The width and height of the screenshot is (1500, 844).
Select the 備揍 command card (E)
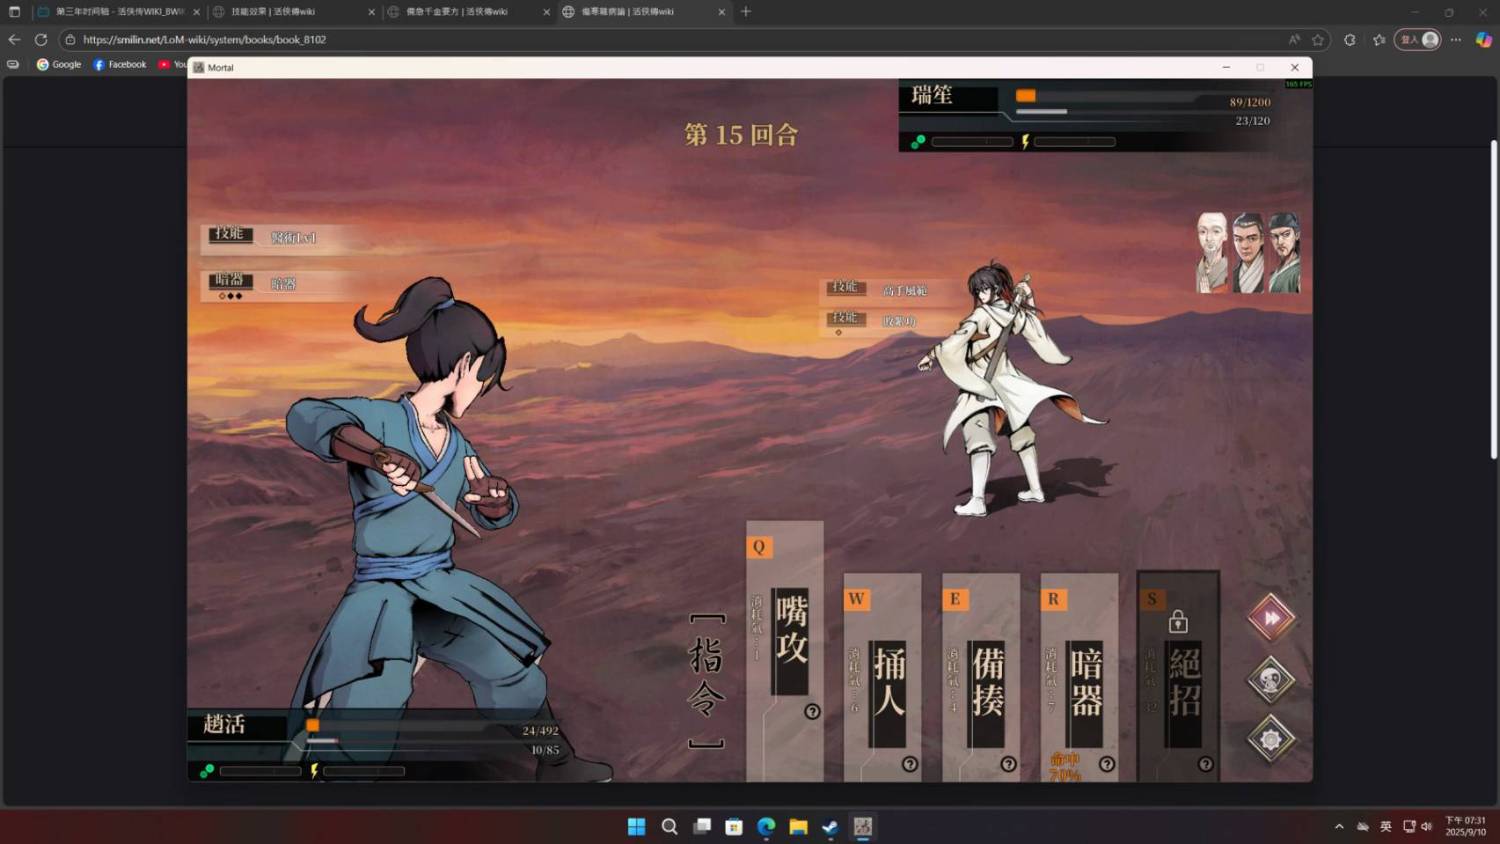tap(980, 677)
